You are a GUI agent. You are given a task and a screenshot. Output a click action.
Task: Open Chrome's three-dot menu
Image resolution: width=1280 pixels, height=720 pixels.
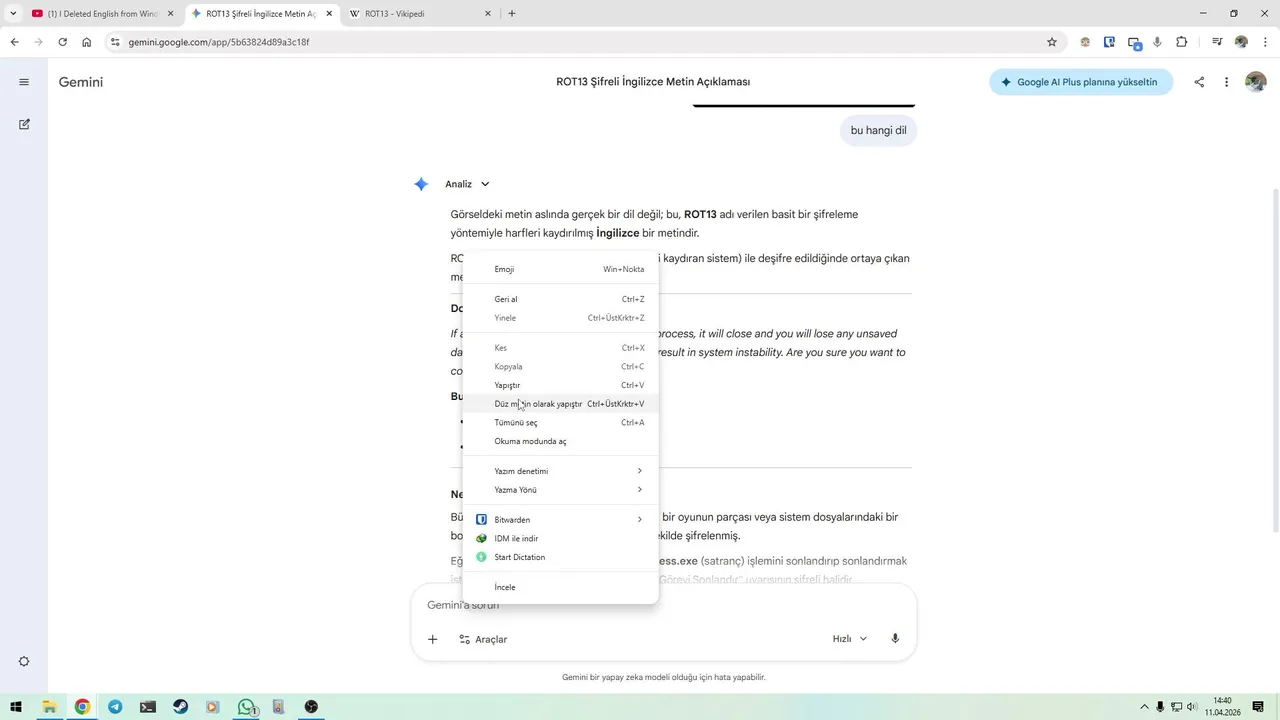click(x=1266, y=42)
